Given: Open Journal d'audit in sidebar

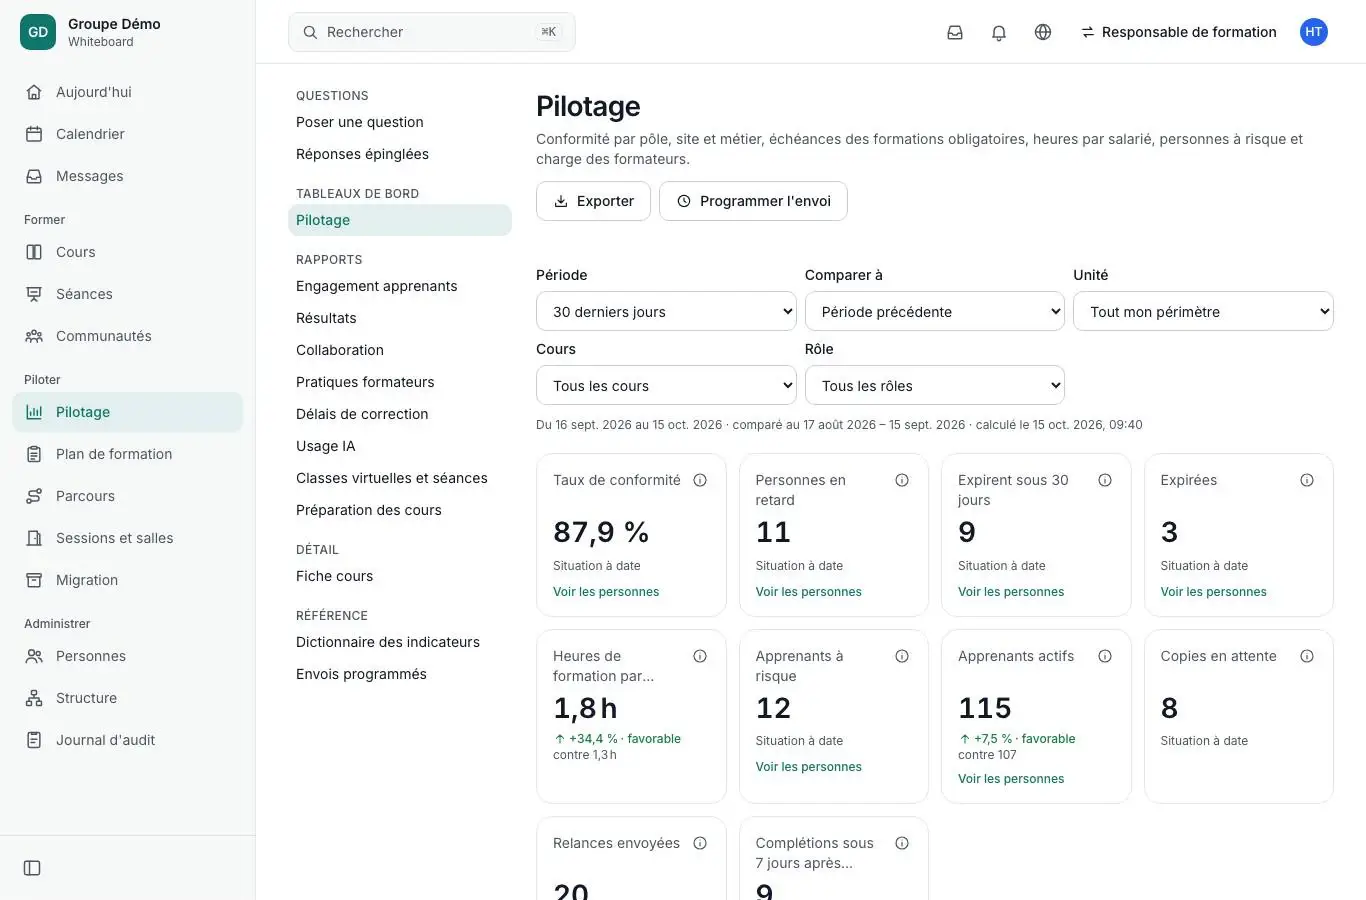Looking at the screenshot, I should click(x=128, y=740).
